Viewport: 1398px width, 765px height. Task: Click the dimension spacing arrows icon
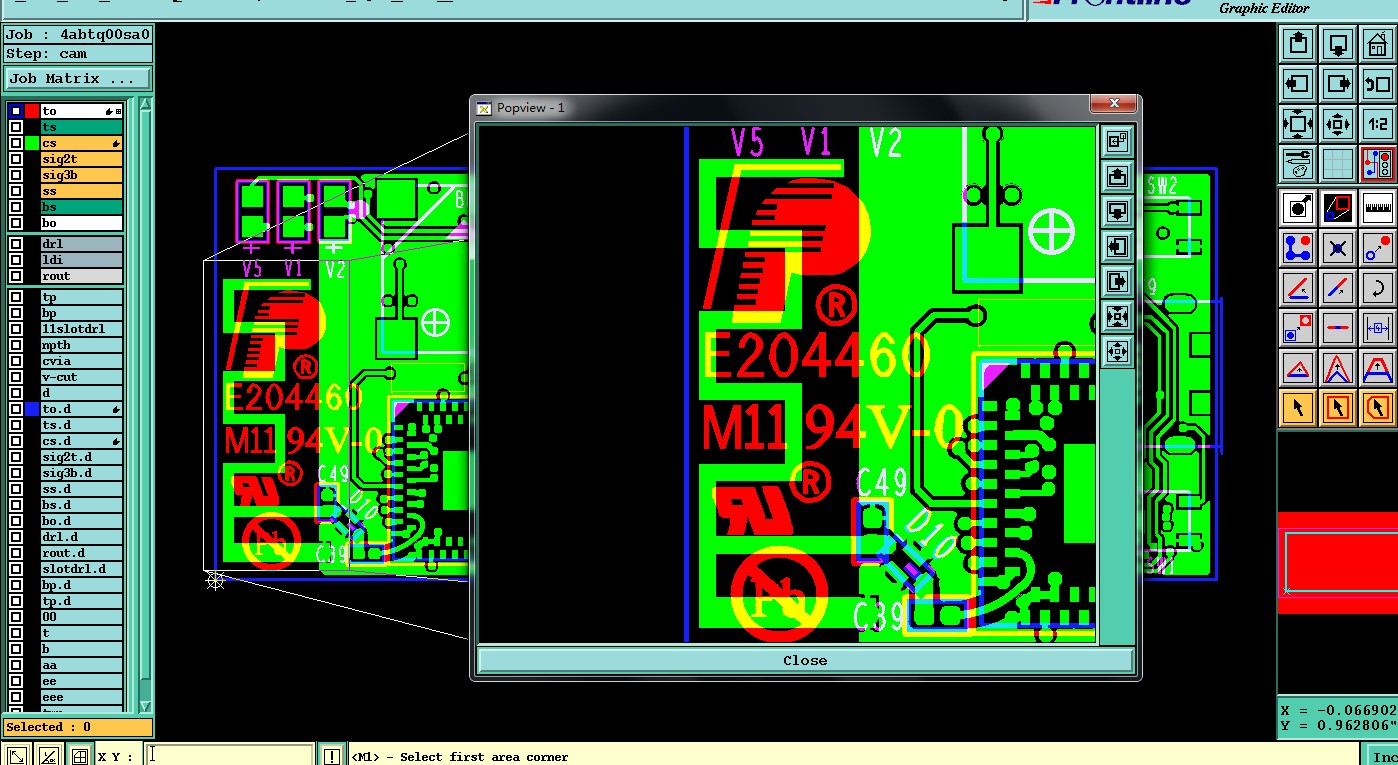pyautogui.click(x=1378, y=327)
